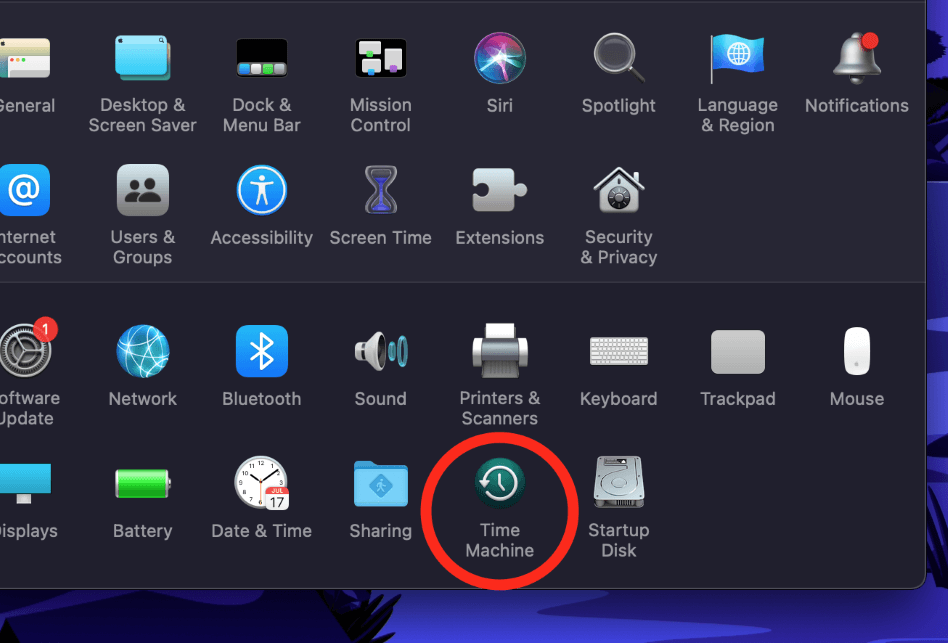This screenshot has width=948, height=643.
Task: Open Internet Accounts preferences
Action: coord(24,190)
